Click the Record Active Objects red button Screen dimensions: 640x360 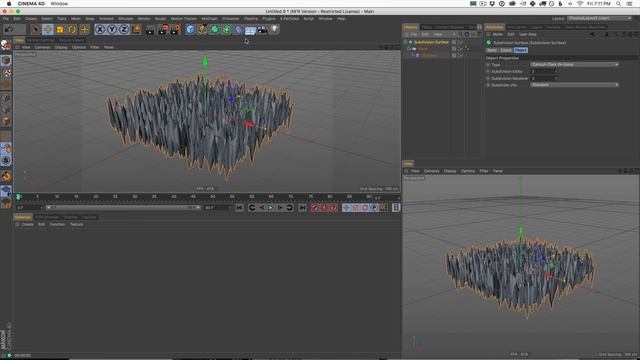click(x=314, y=208)
